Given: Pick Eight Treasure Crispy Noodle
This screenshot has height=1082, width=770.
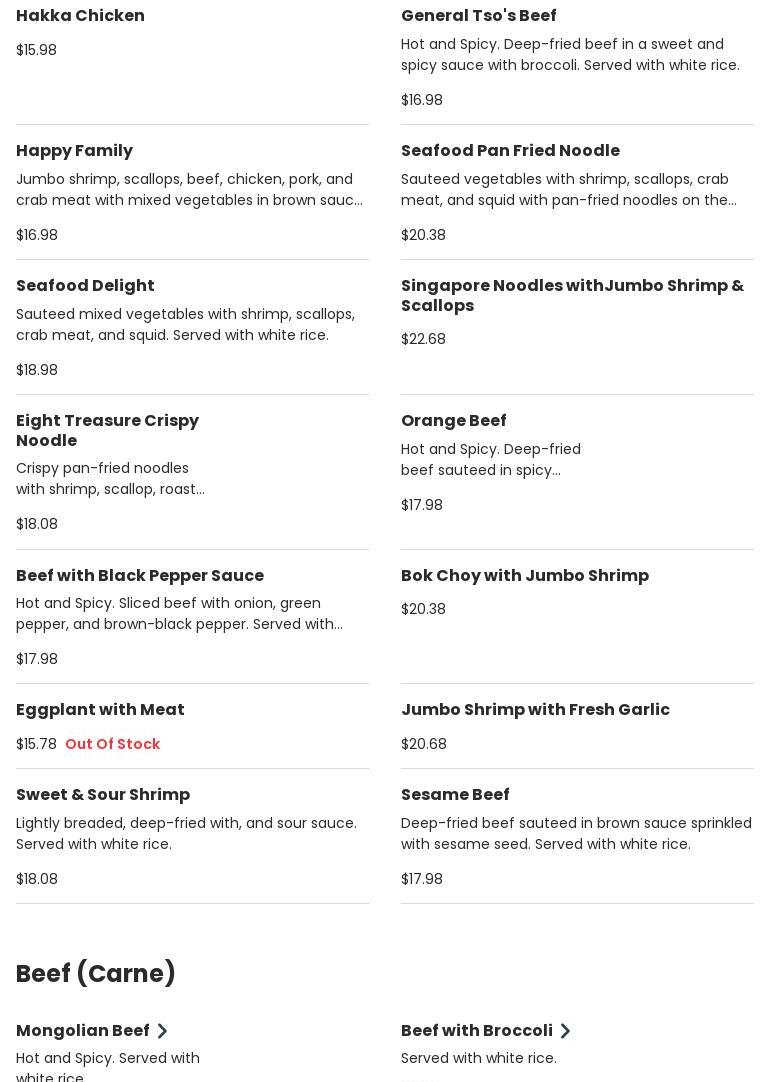Looking at the screenshot, I should click(x=107, y=430).
